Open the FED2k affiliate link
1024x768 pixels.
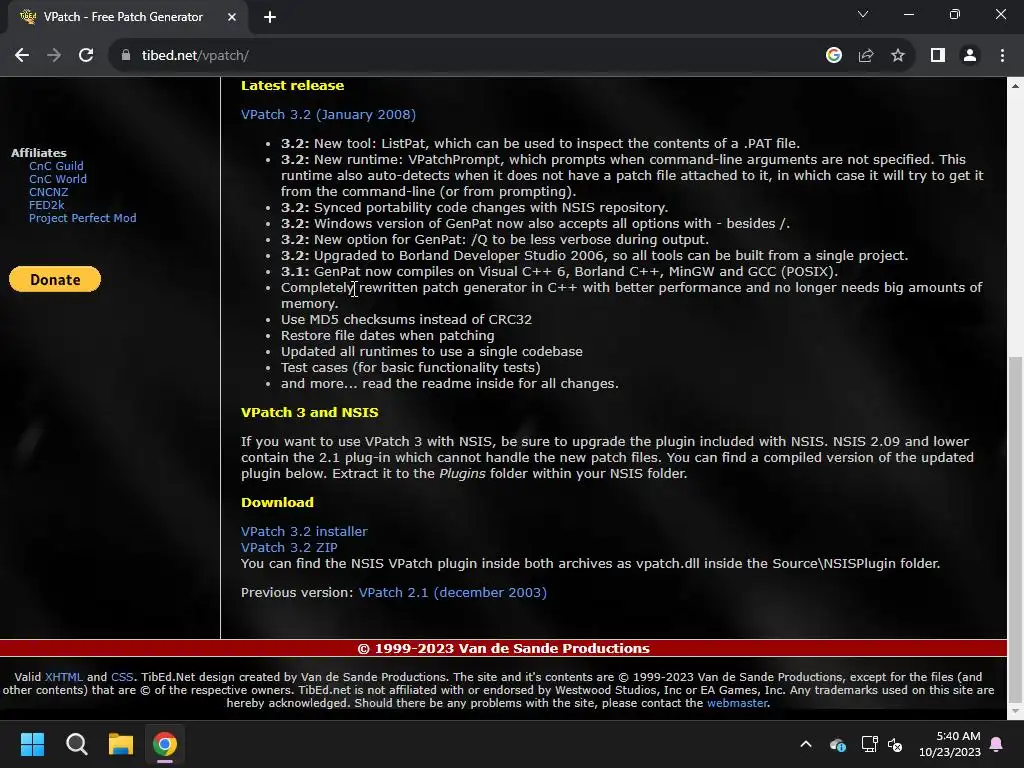point(46,205)
